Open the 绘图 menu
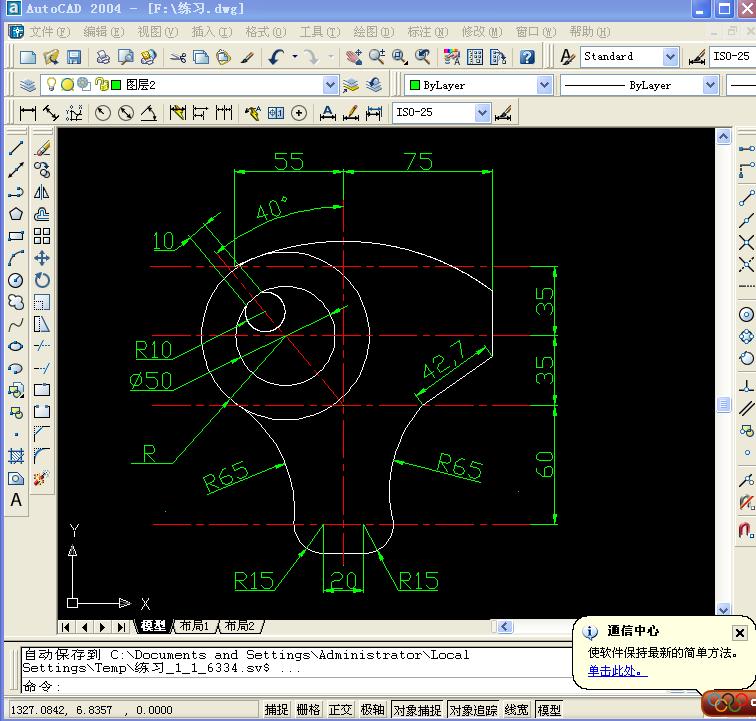756x721 pixels. 374,32
